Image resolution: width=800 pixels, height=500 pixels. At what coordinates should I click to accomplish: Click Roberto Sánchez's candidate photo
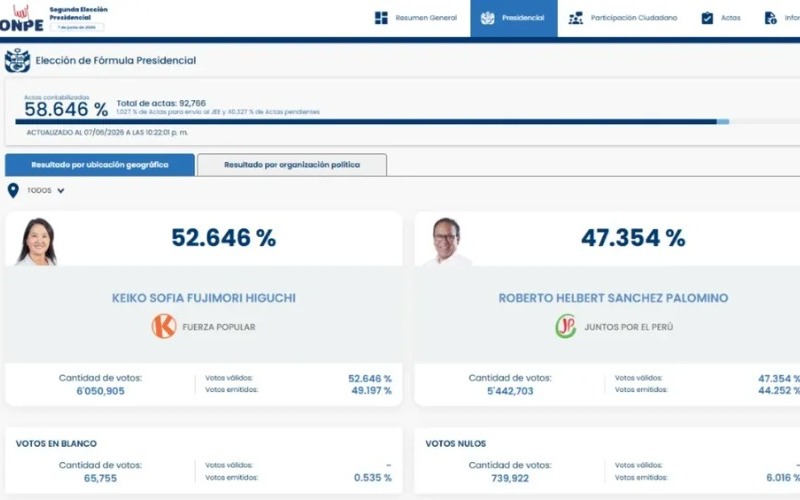[446, 241]
